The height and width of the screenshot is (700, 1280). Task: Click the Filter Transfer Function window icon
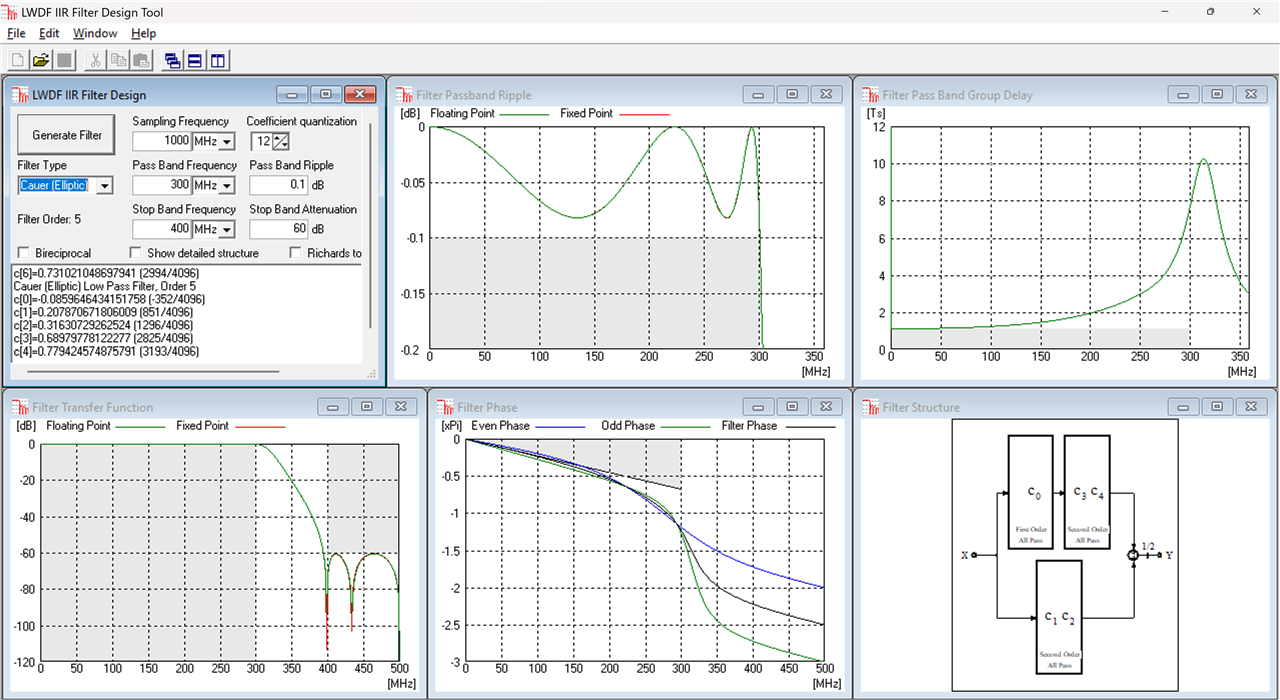coord(20,407)
